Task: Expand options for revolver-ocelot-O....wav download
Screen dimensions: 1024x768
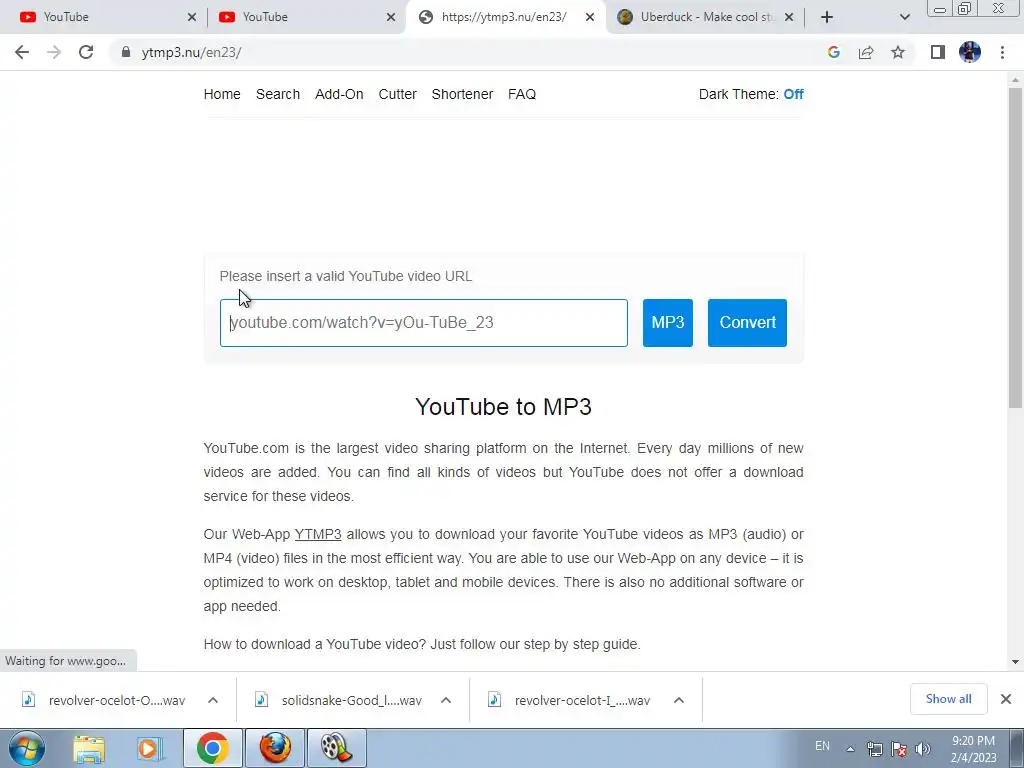Action: 213,700
